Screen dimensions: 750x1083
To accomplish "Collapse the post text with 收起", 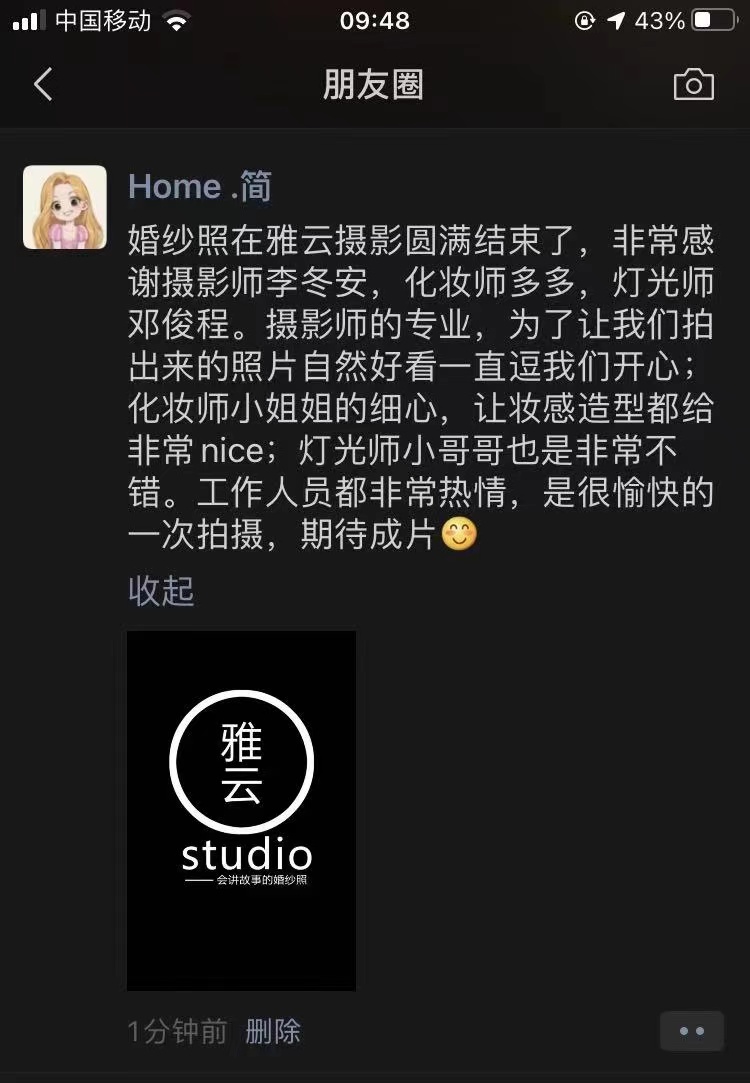I will click(x=161, y=591).
